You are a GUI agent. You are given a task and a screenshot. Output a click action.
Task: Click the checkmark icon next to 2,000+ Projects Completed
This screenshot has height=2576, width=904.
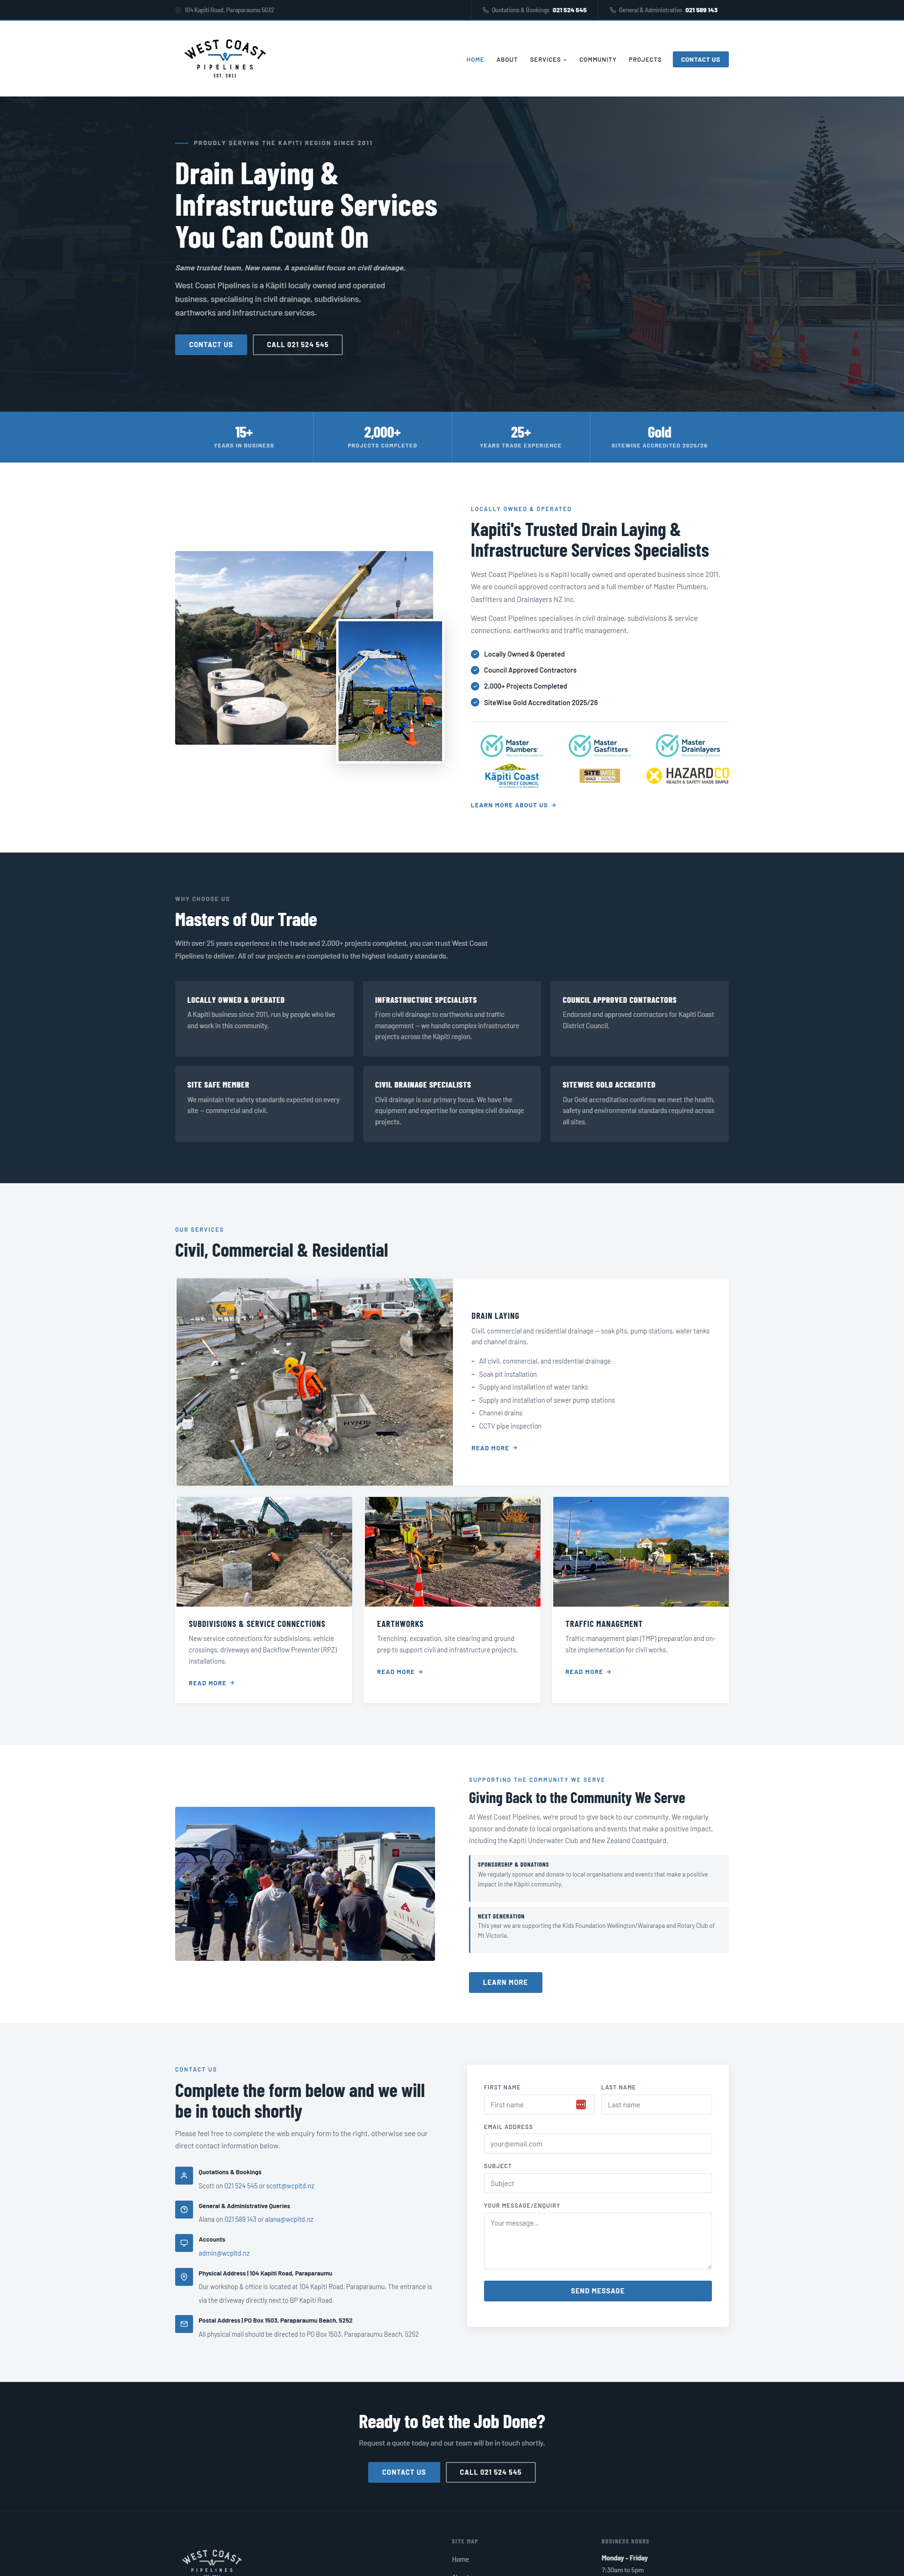click(x=475, y=686)
